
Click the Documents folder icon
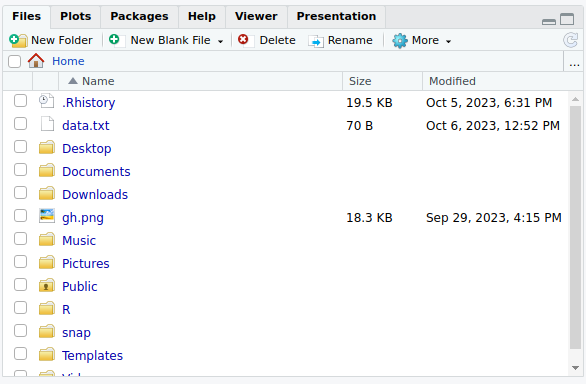tap(47, 171)
